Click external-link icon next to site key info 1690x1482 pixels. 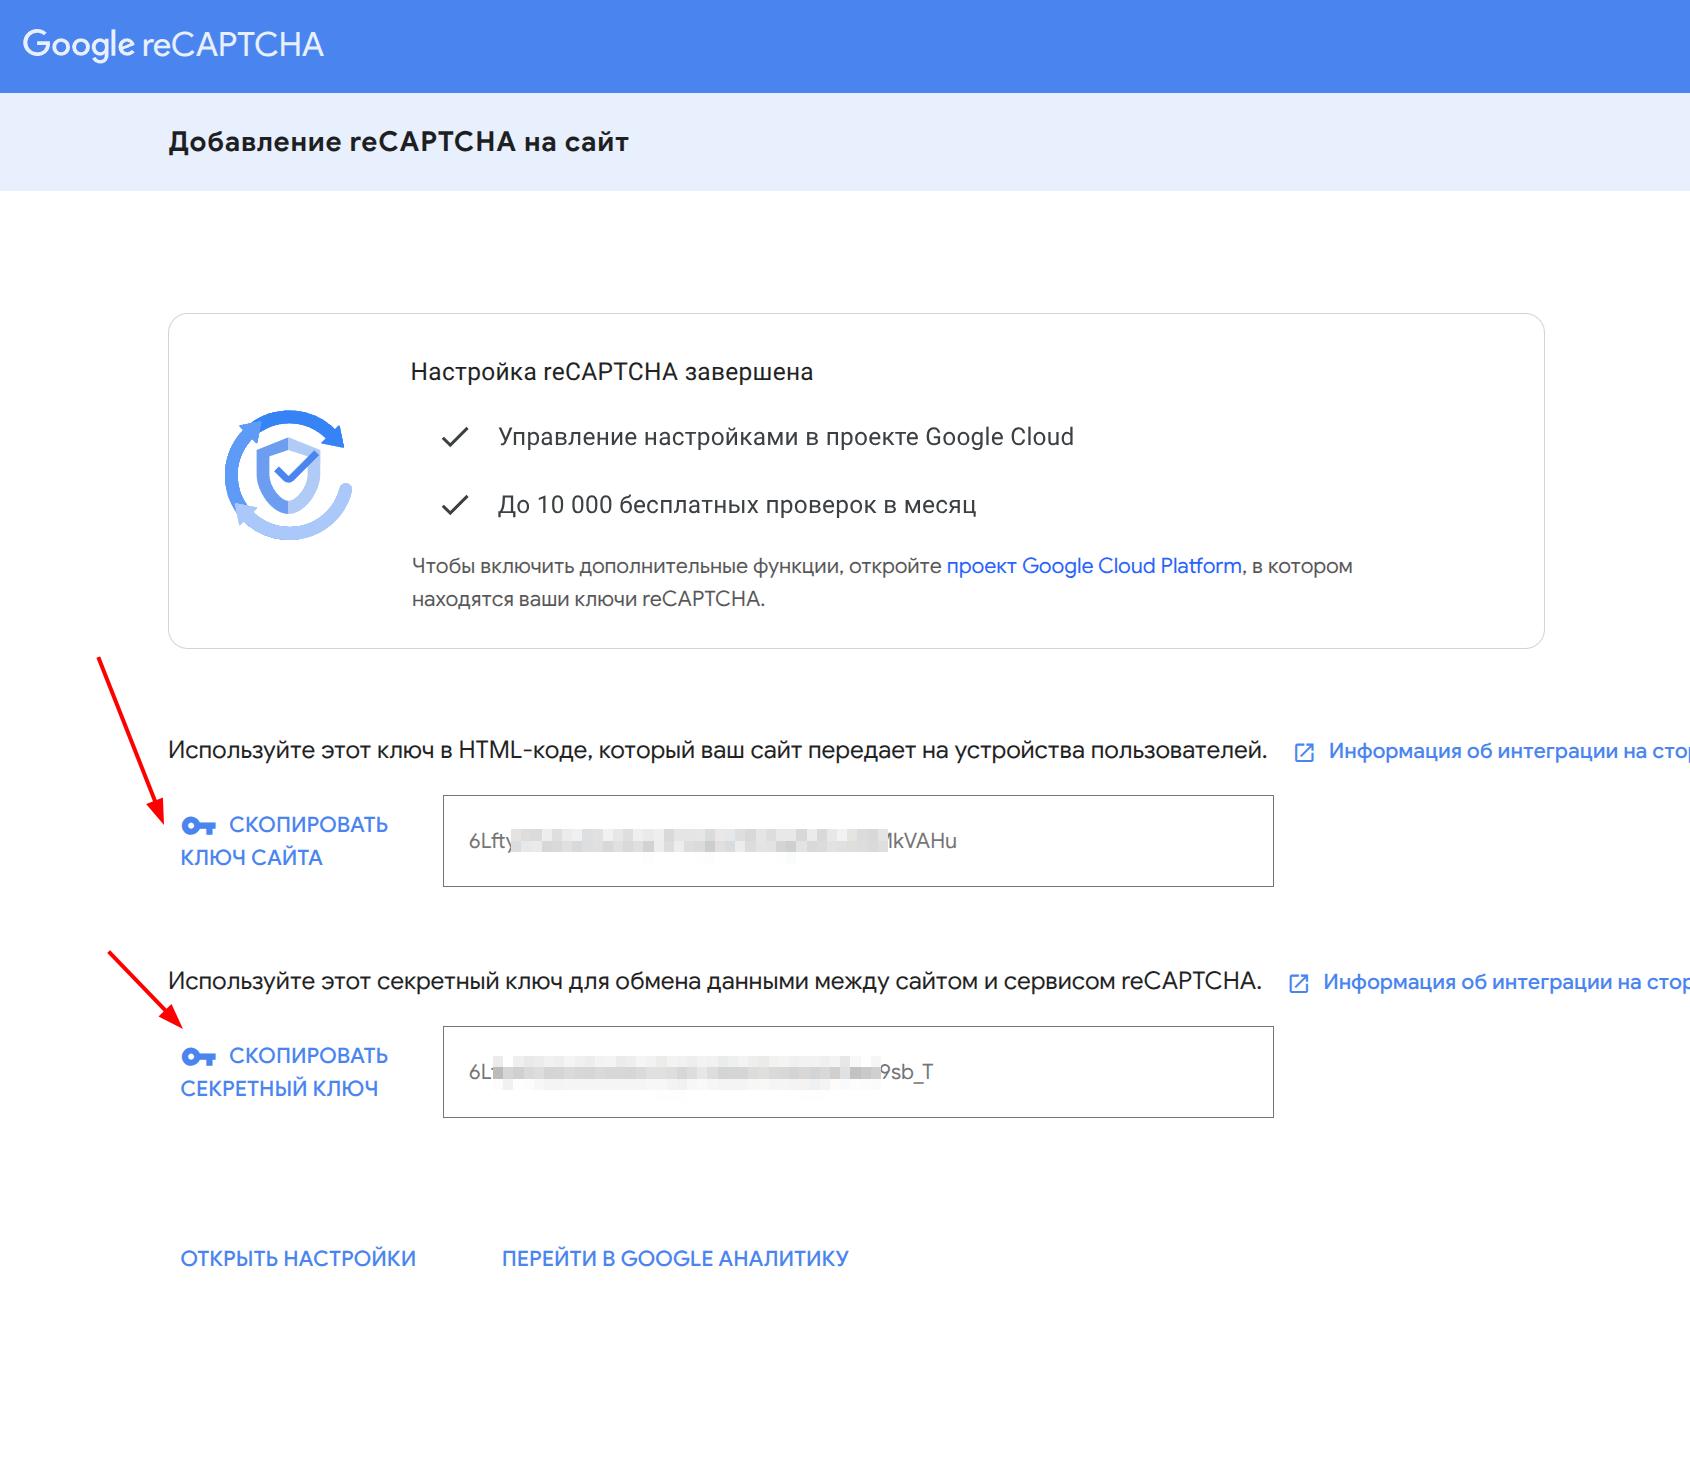(1304, 752)
